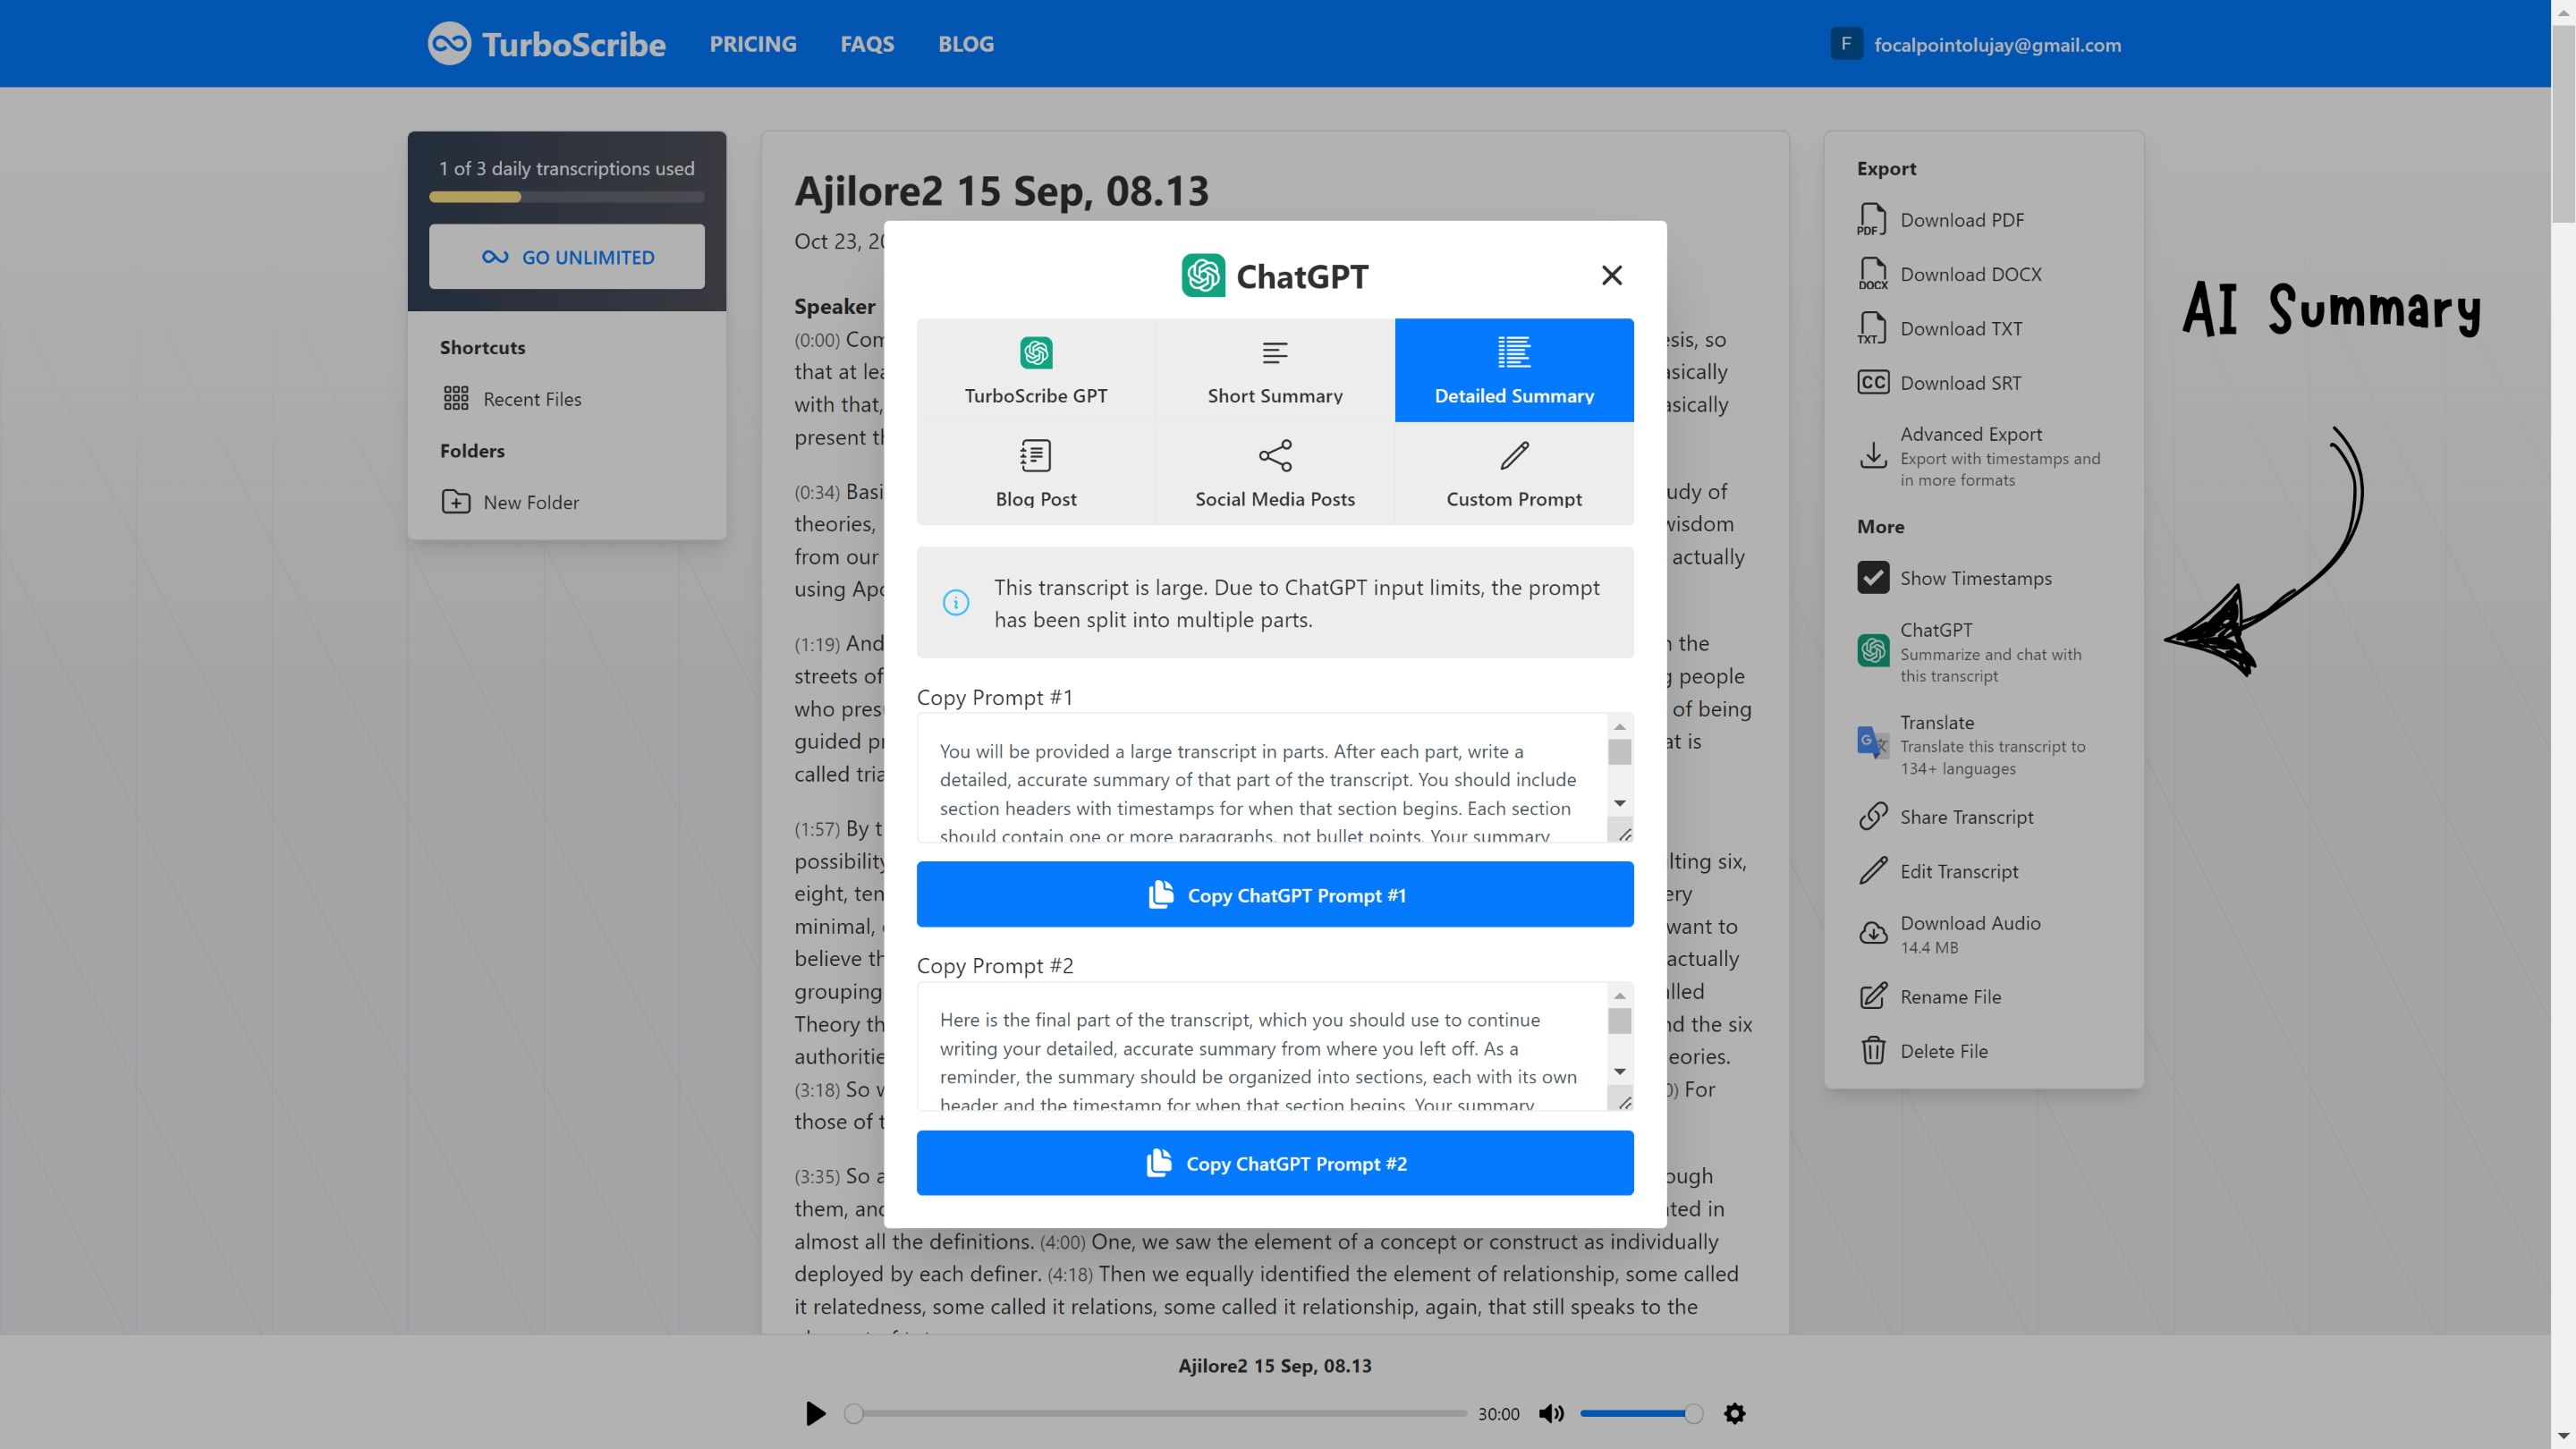Open the PRICING page

tap(753, 44)
